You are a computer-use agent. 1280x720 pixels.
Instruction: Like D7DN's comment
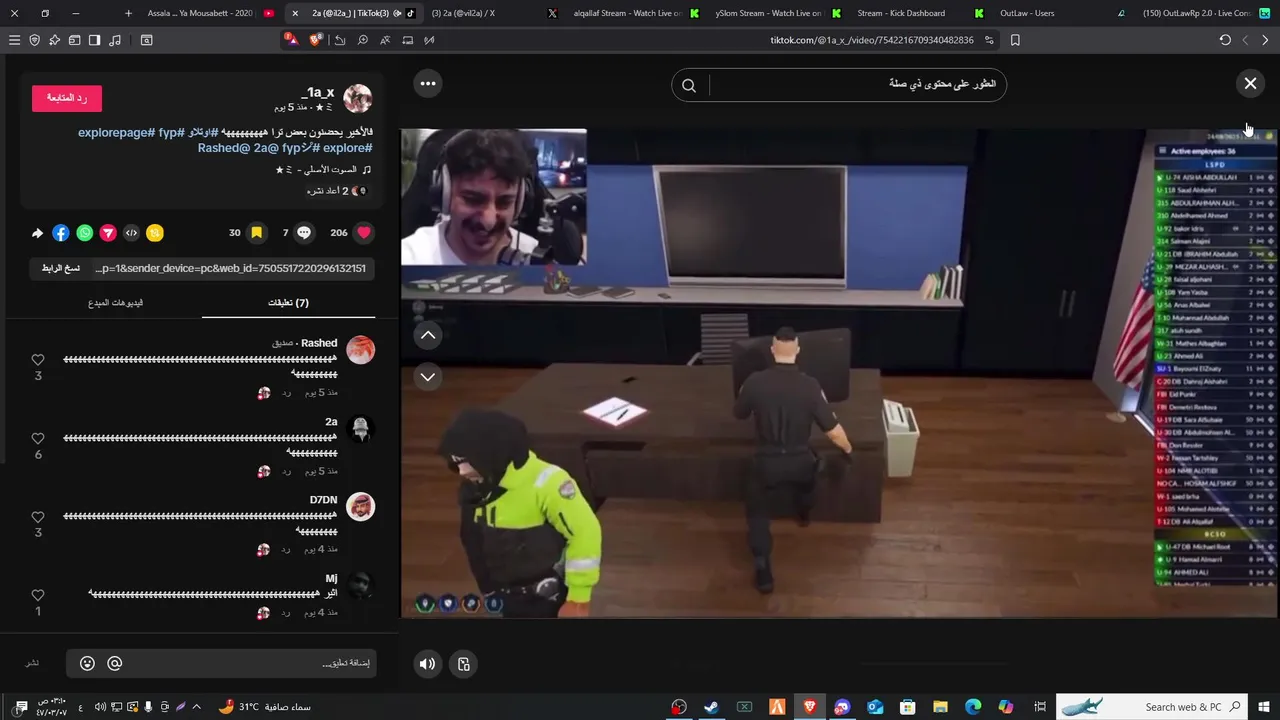pyautogui.click(x=38, y=517)
